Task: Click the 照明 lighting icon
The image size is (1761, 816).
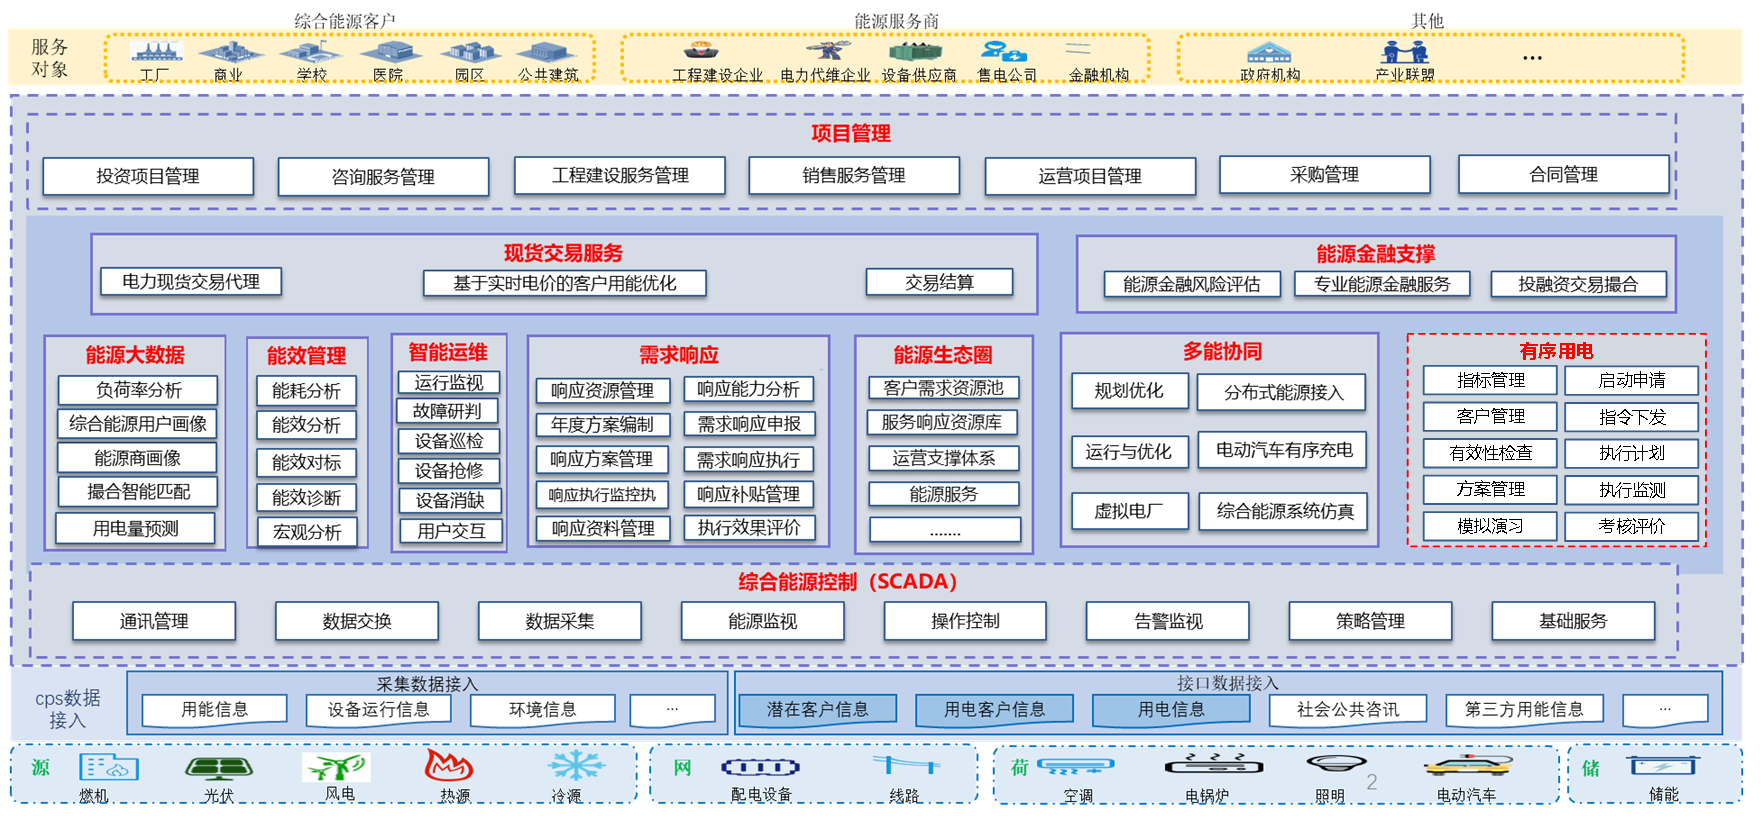Action: pyautogui.click(x=1336, y=766)
